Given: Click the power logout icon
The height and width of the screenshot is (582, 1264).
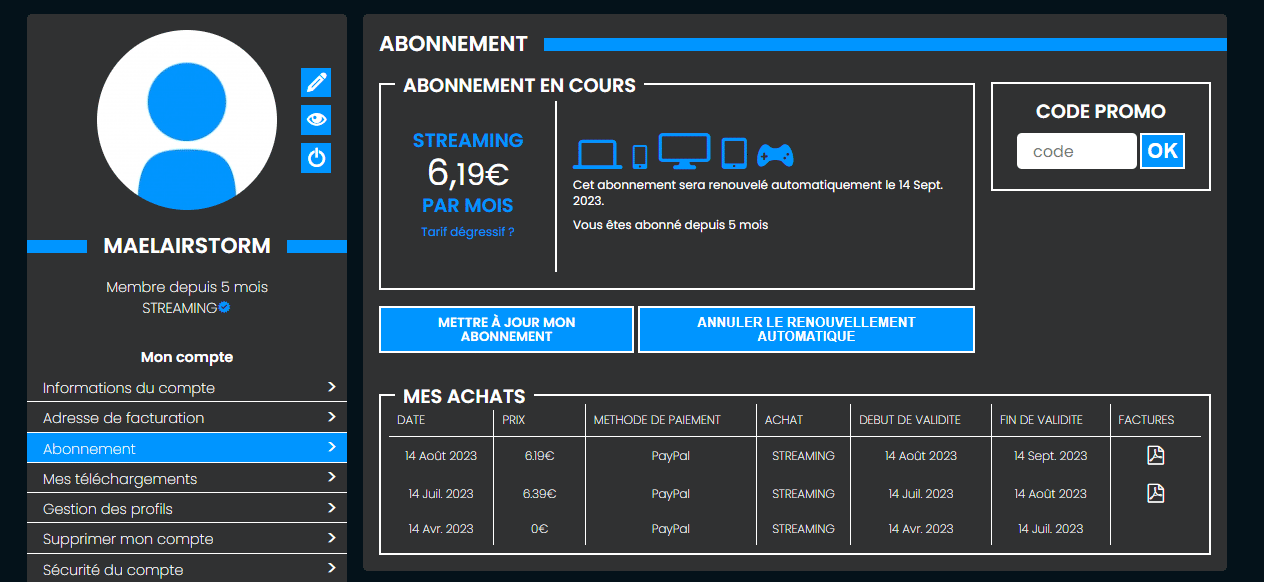Looking at the screenshot, I should pos(316,158).
